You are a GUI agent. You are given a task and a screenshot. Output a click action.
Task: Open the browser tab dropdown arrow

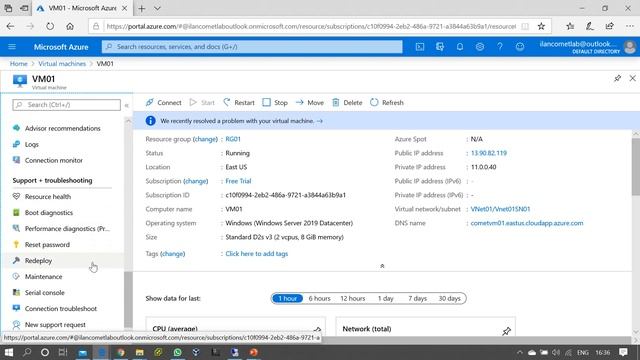157,8
